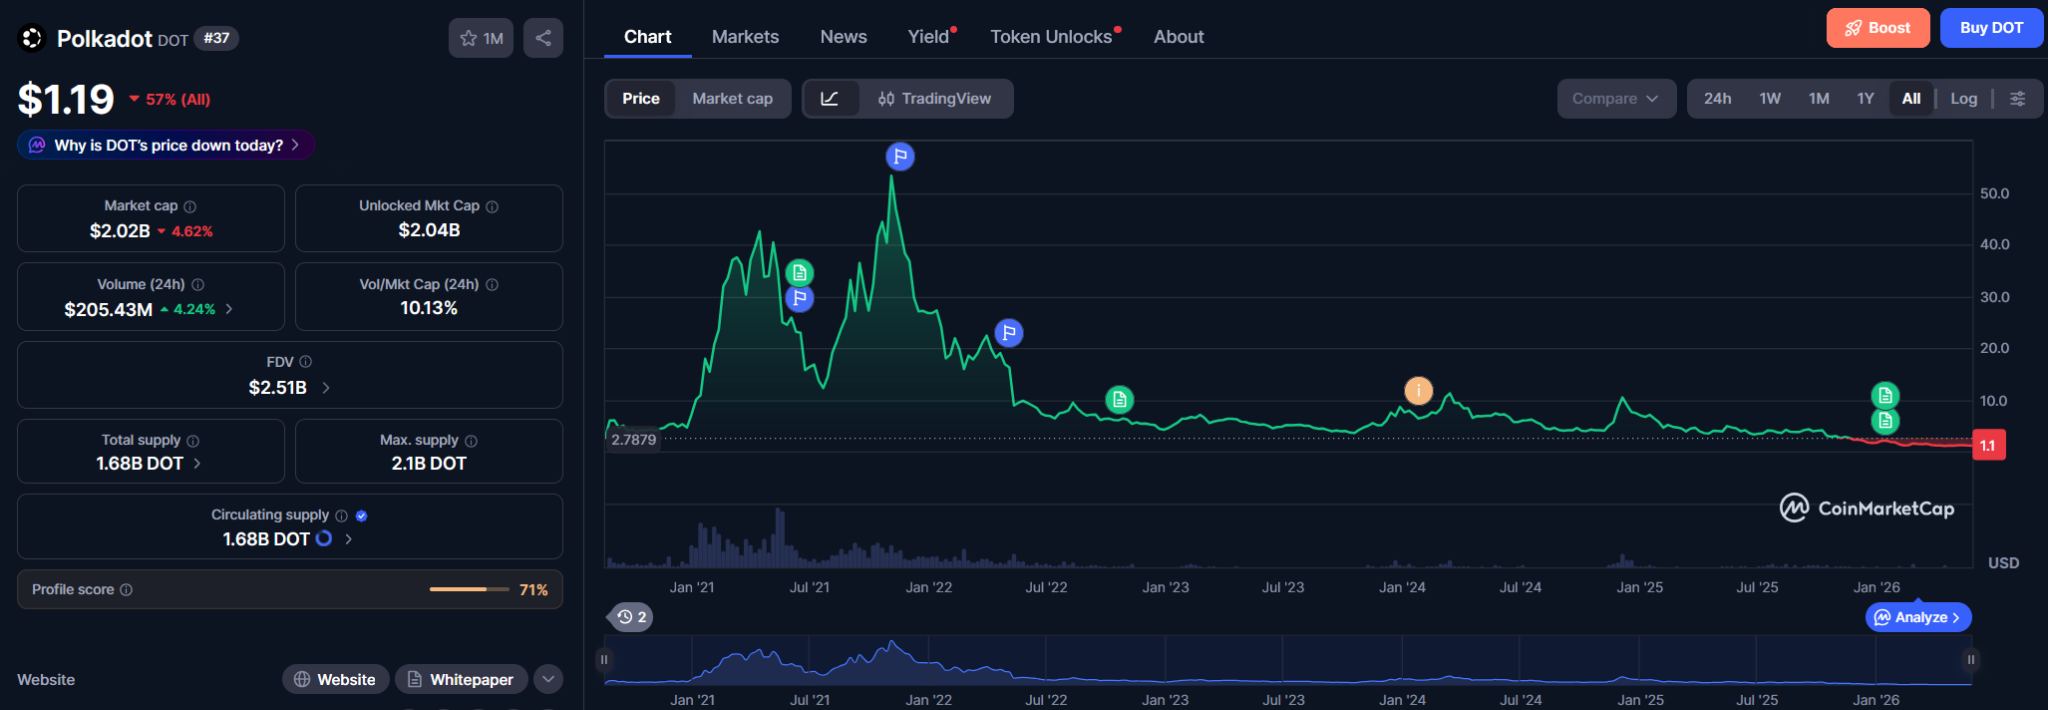Click circulating supply ring chart icon

(x=324, y=539)
